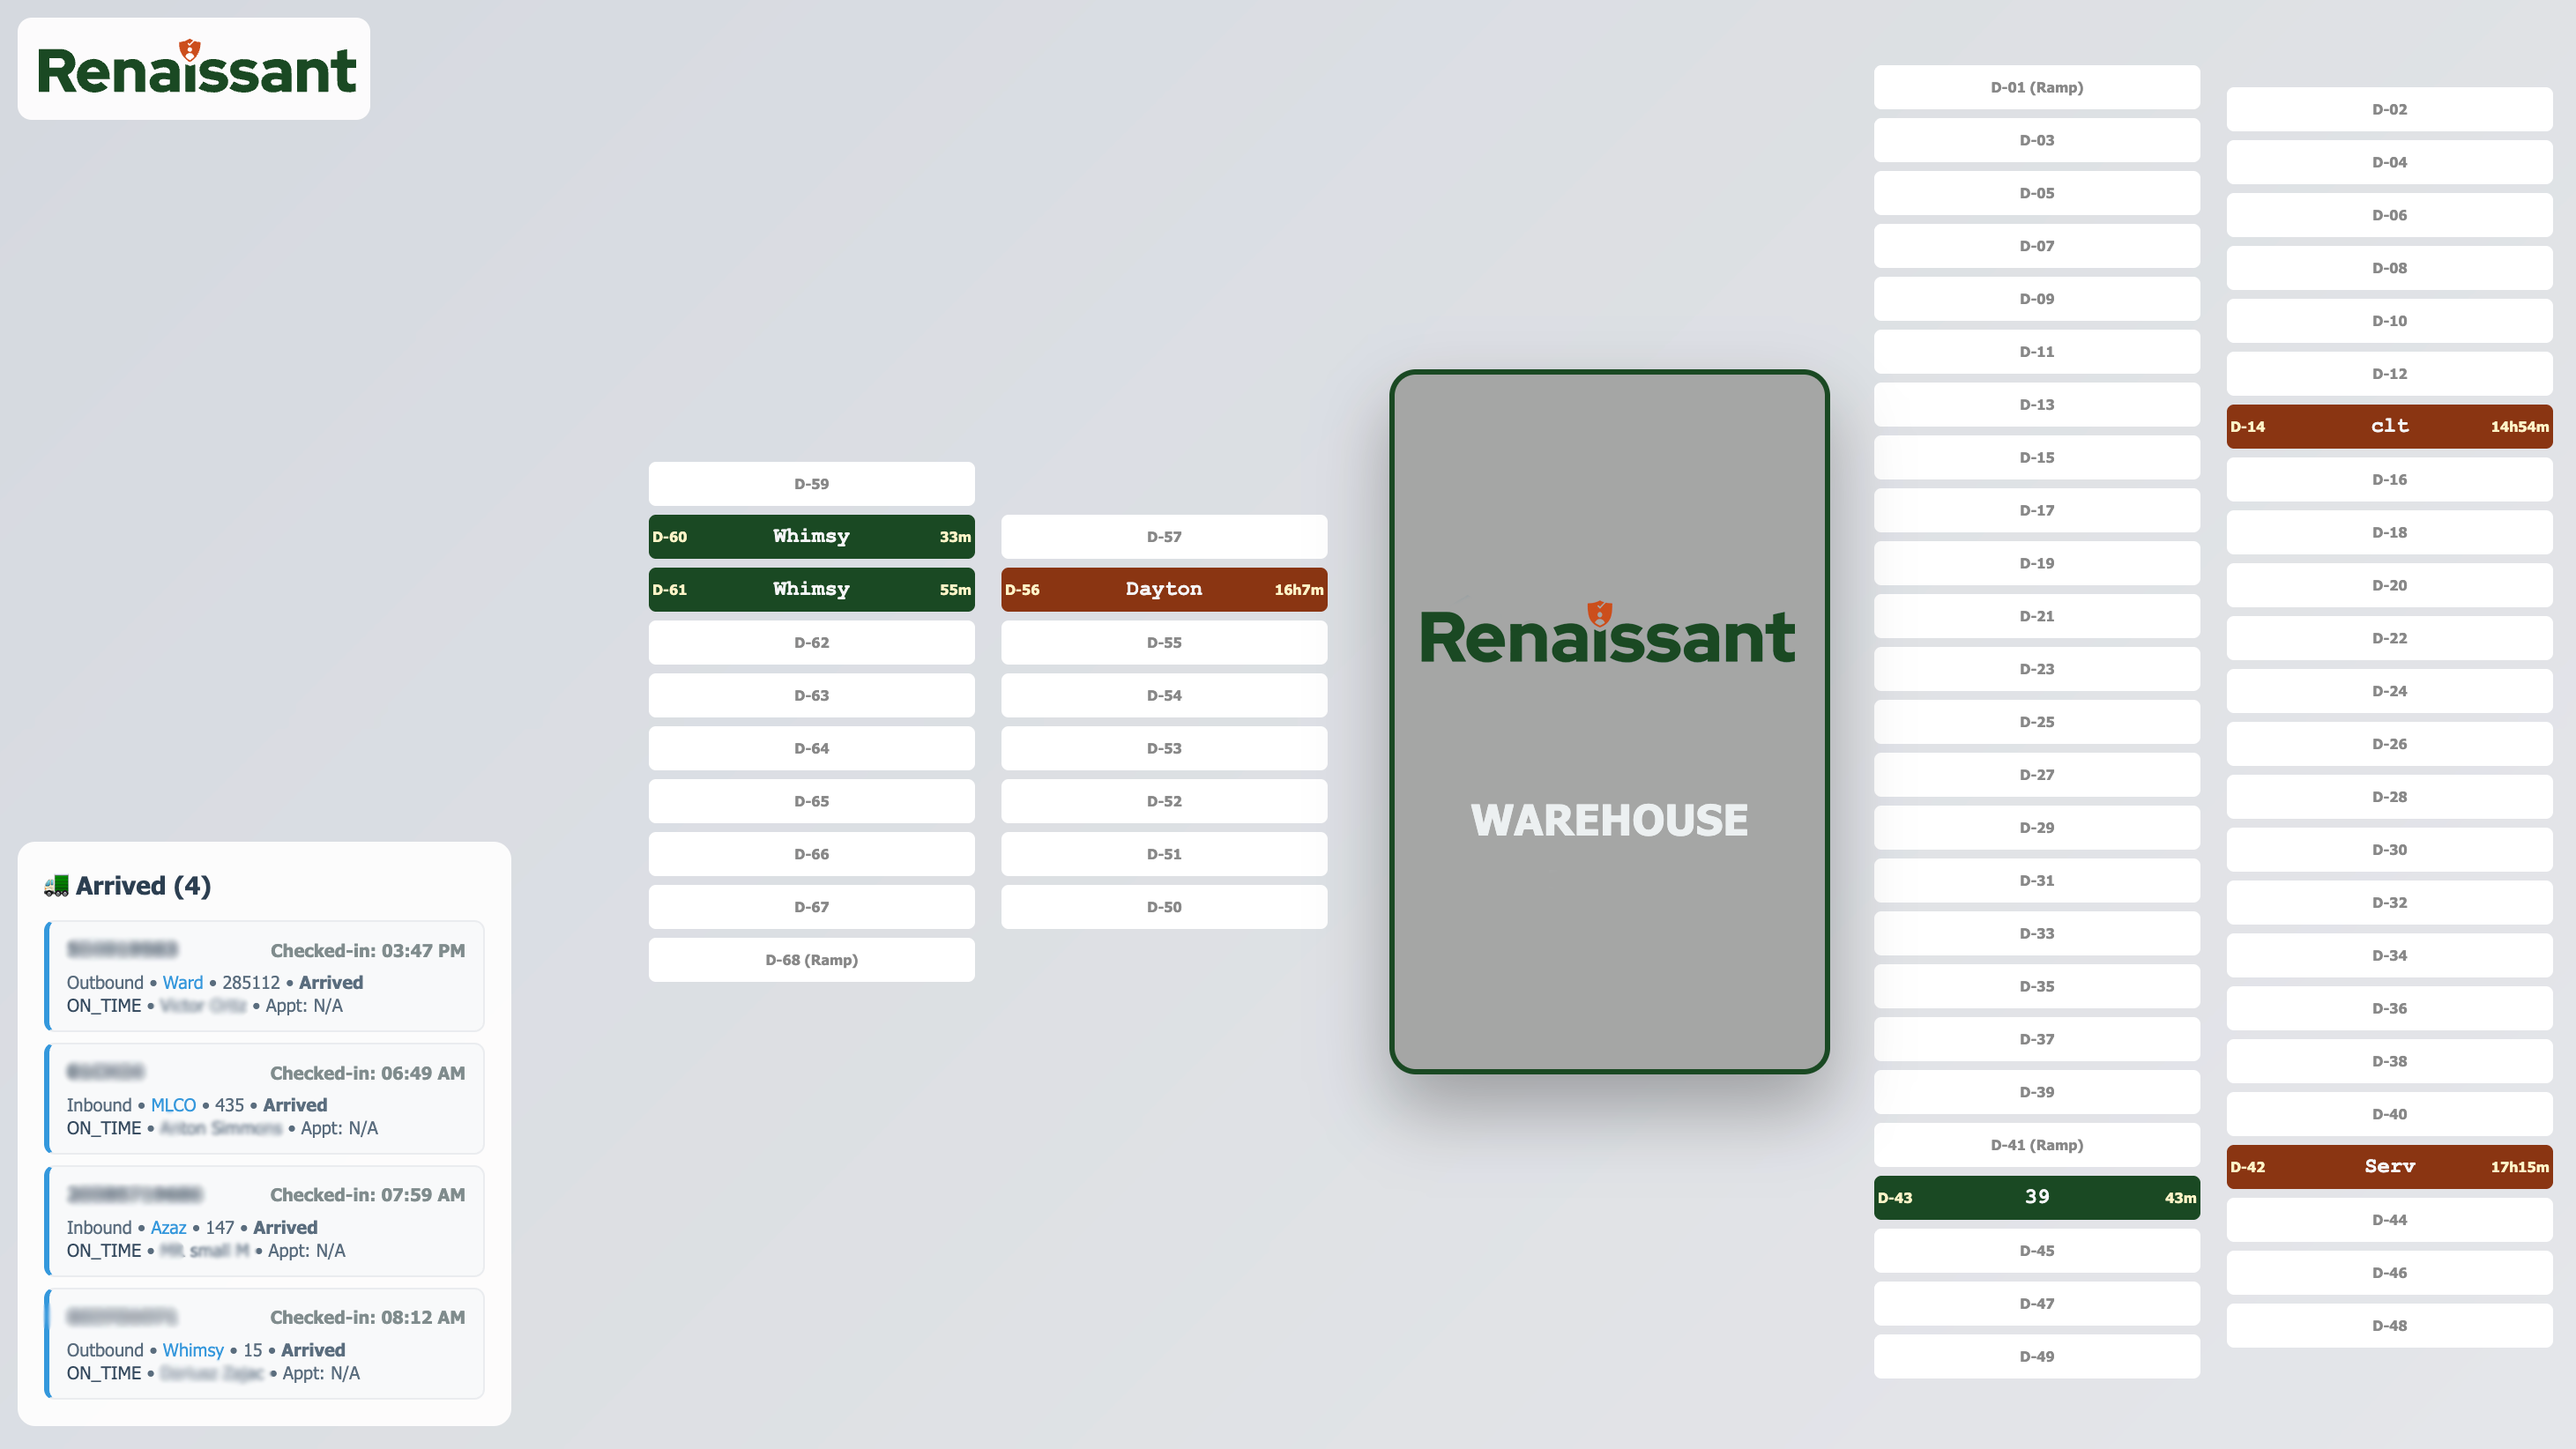
Task: Select empty dock D-63
Action: [x=811, y=696]
